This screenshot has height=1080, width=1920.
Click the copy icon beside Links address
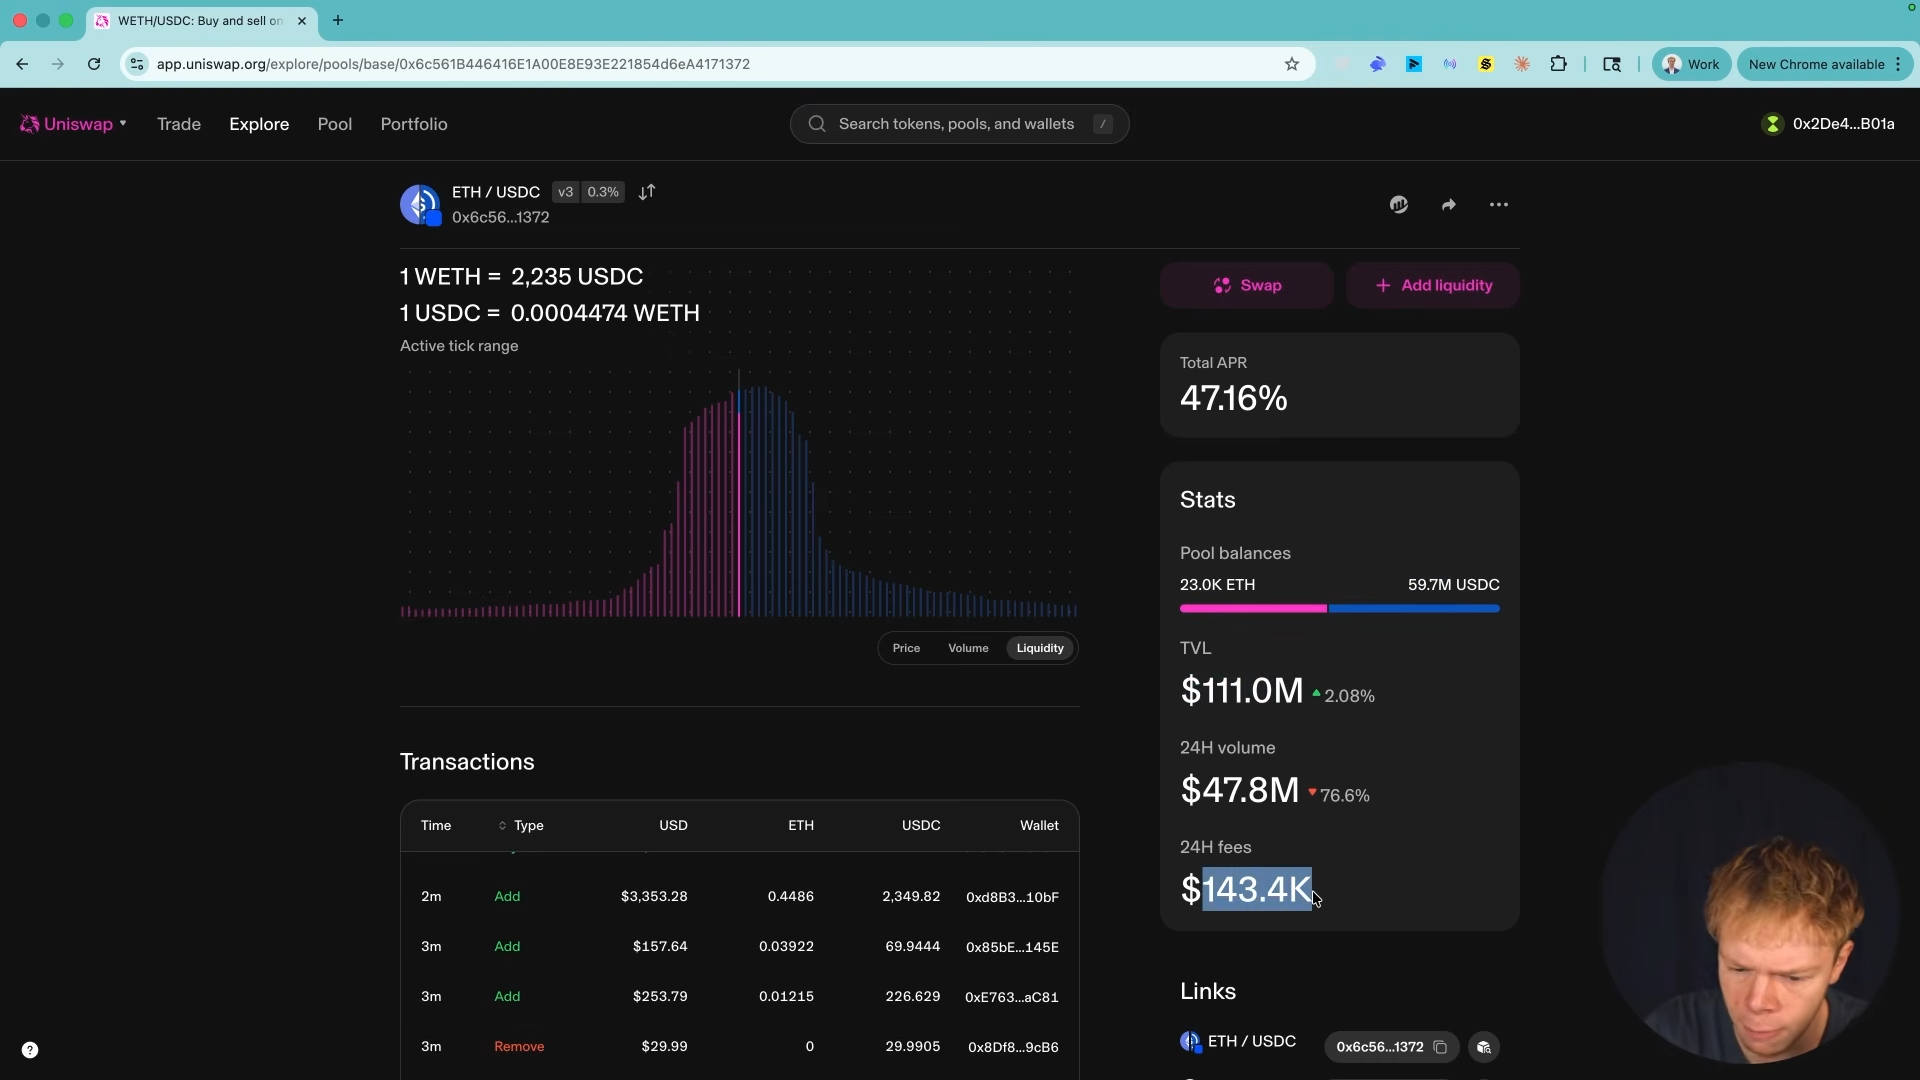(x=1440, y=1047)
